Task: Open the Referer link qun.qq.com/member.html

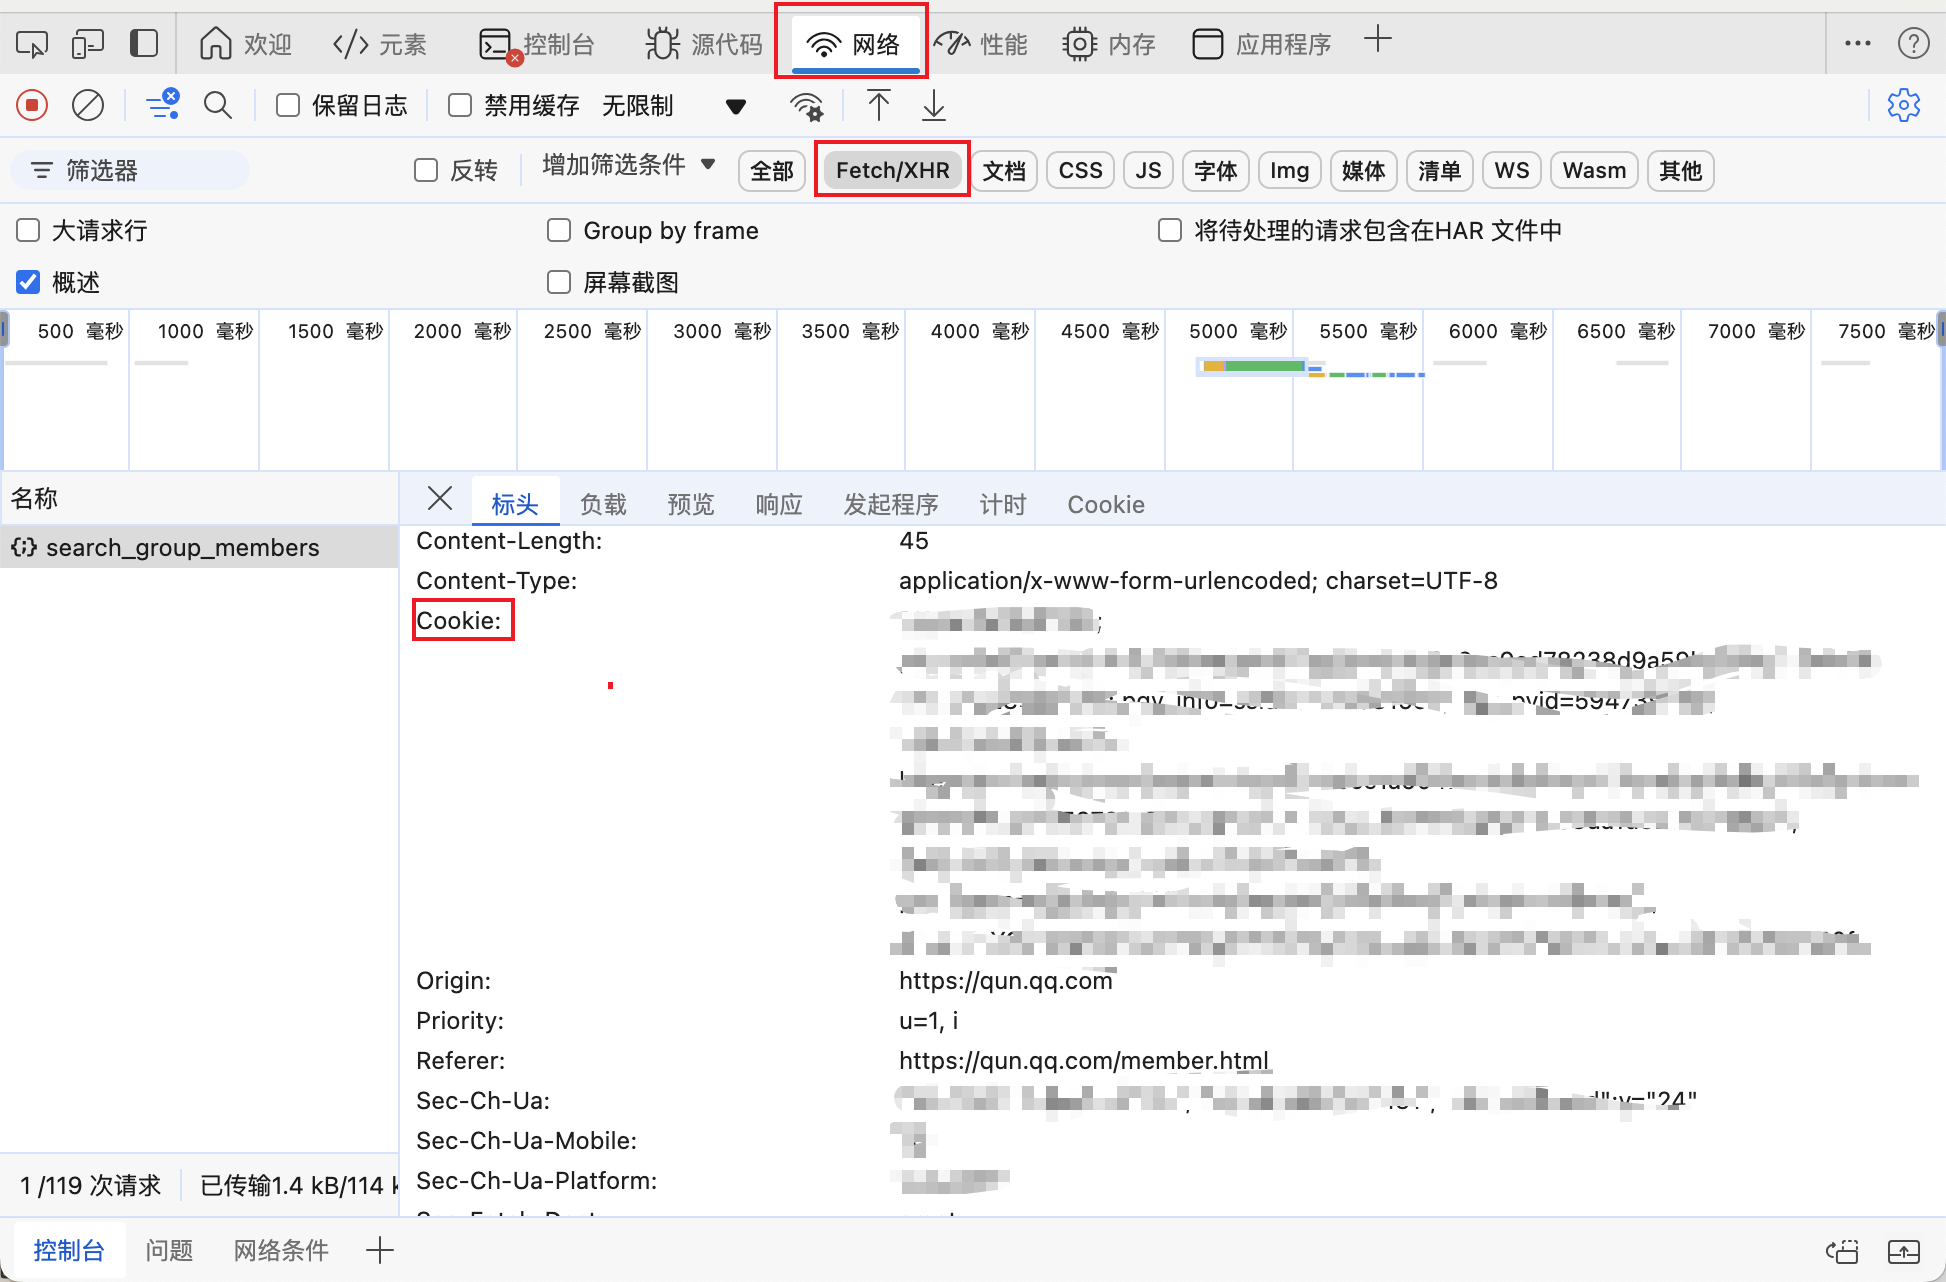Action: click(x=1083, y=1060)
